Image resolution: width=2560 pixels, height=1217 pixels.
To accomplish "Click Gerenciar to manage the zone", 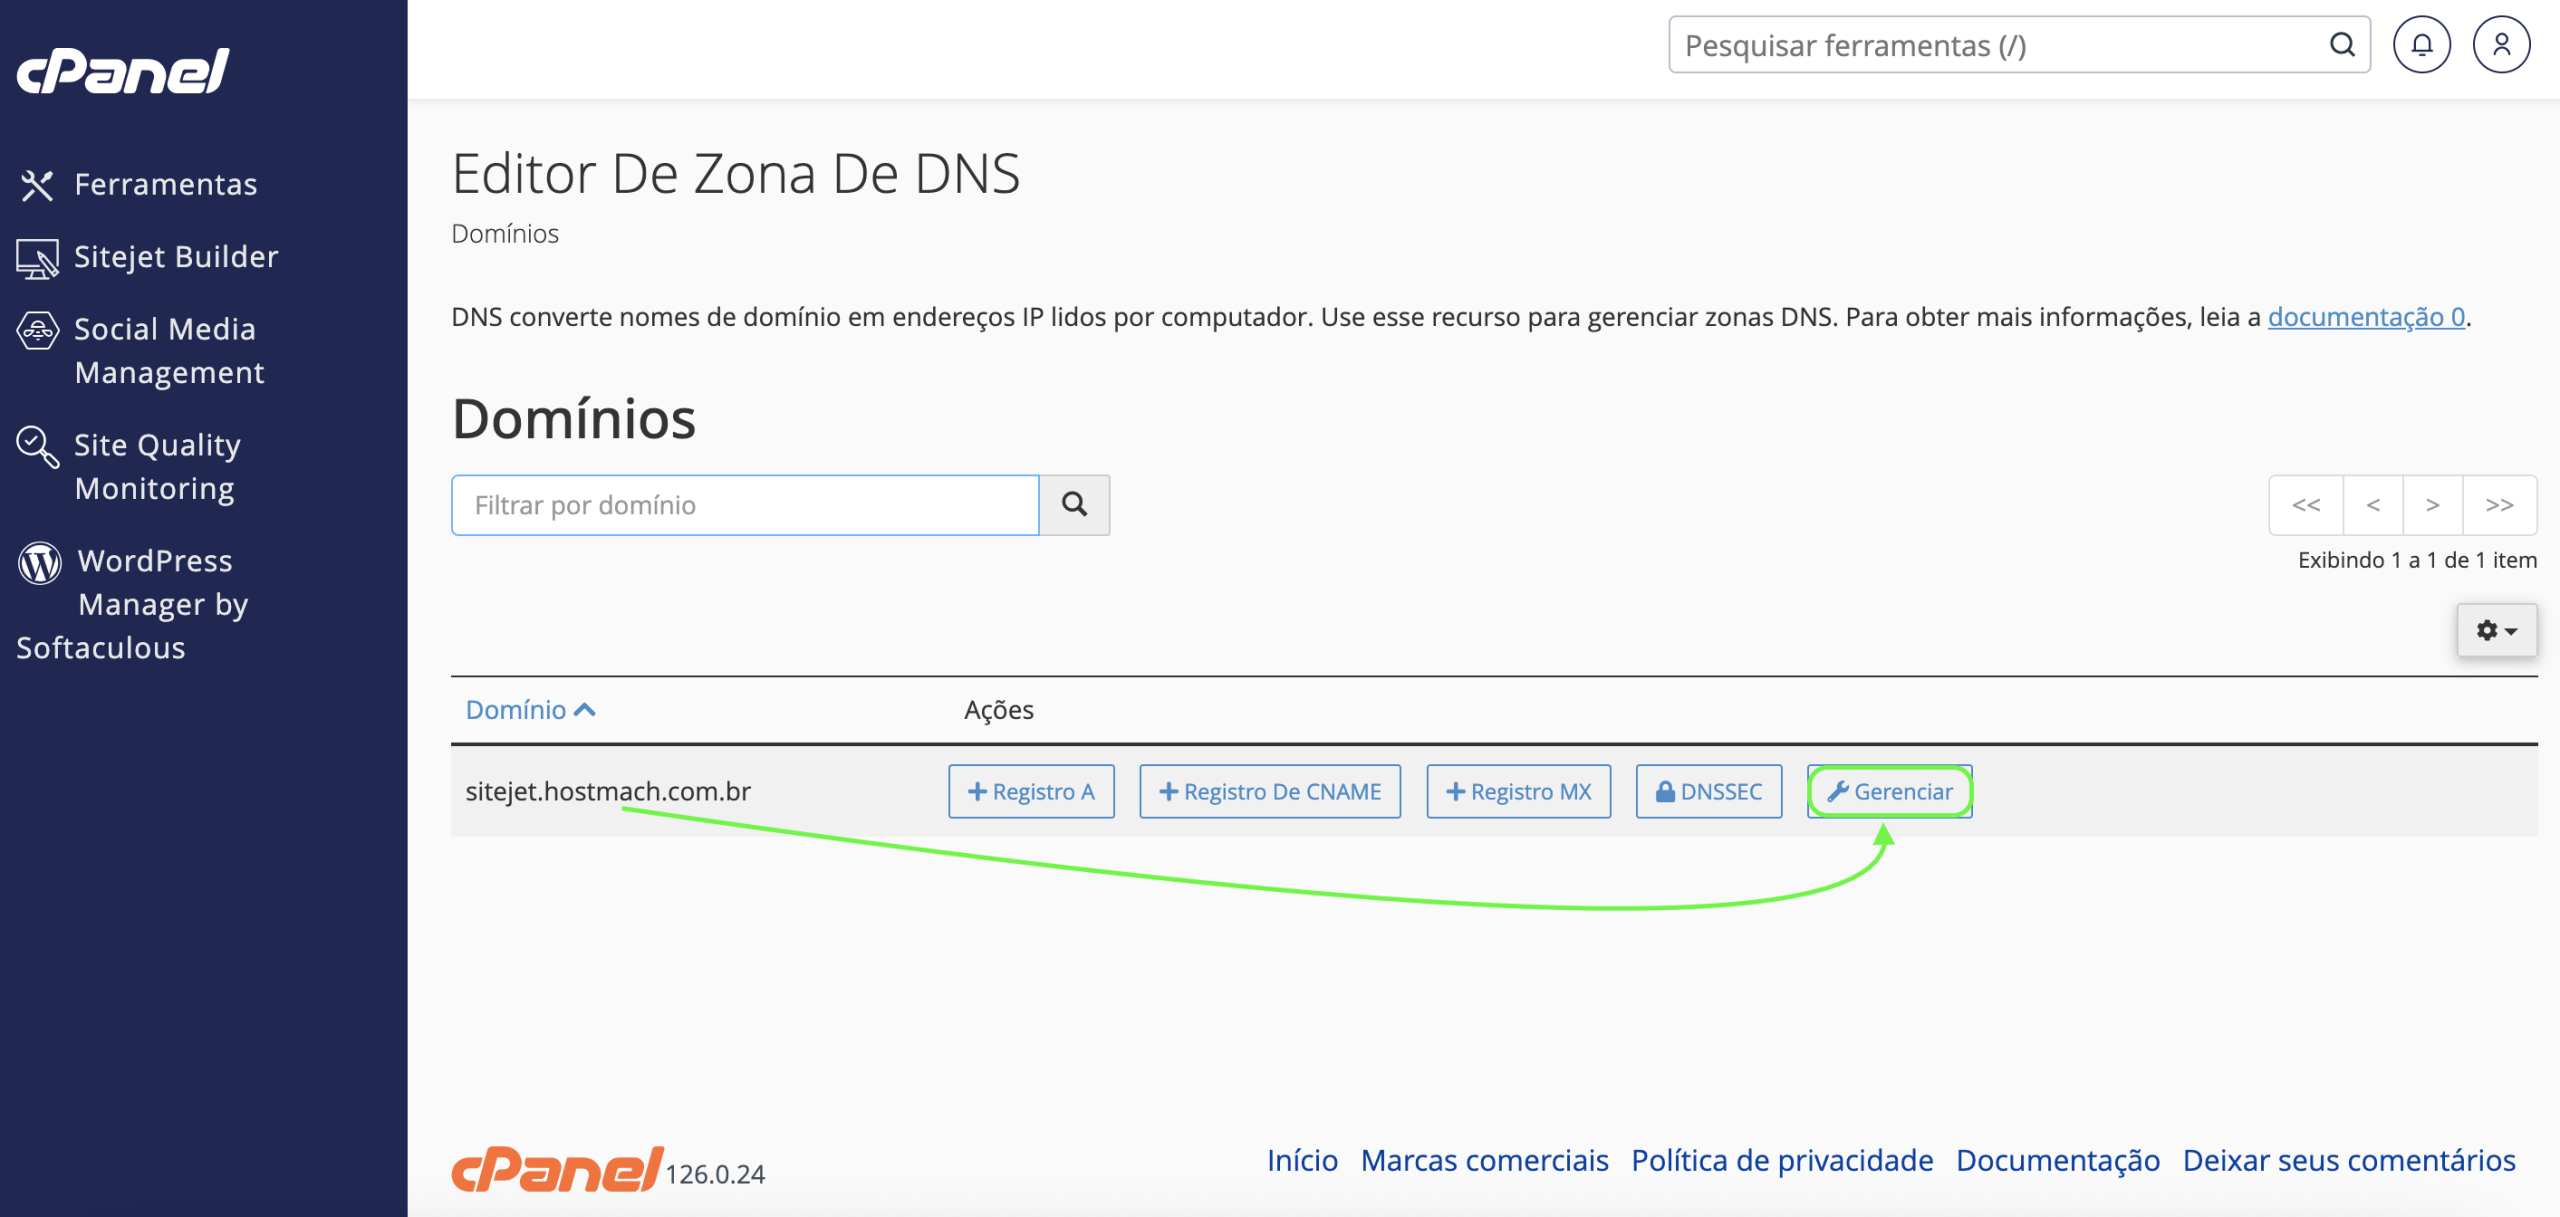I will (1889, 791).
